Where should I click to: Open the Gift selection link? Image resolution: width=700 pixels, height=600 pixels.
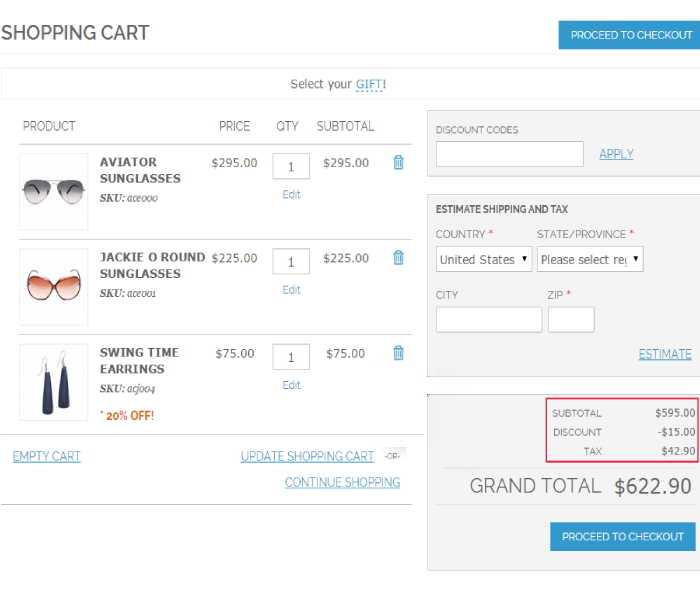(369, 84)
